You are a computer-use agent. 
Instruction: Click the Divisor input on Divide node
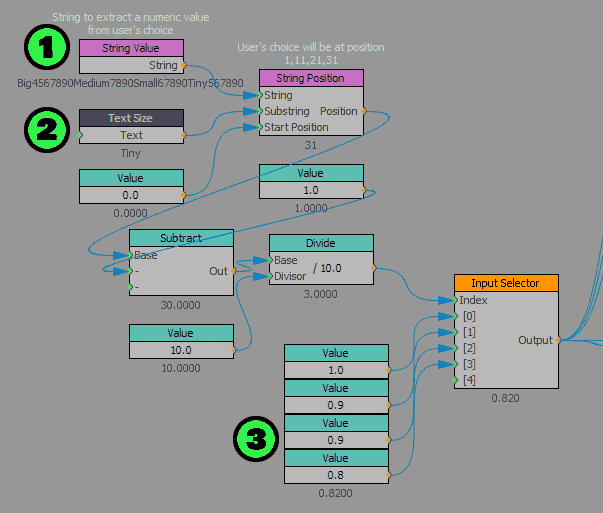[270, 276]
